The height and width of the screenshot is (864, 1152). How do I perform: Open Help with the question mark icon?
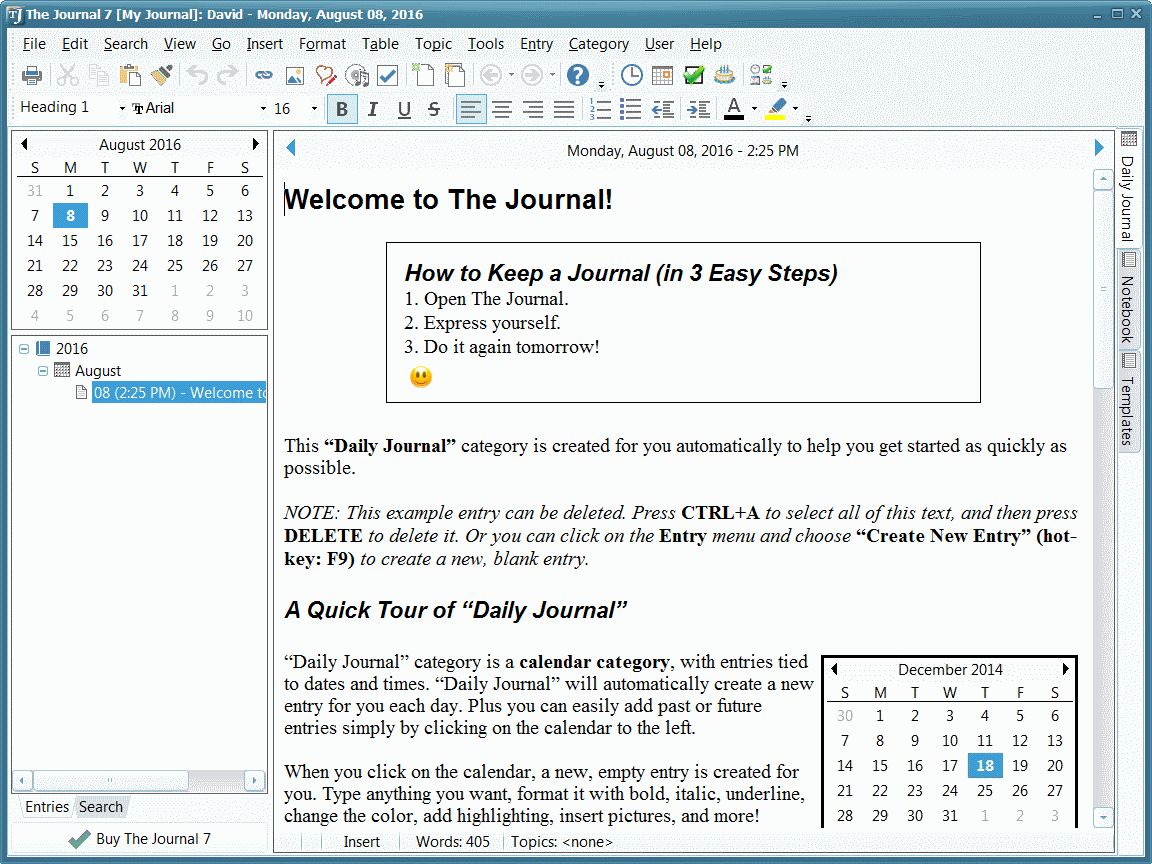click(578, 75)
